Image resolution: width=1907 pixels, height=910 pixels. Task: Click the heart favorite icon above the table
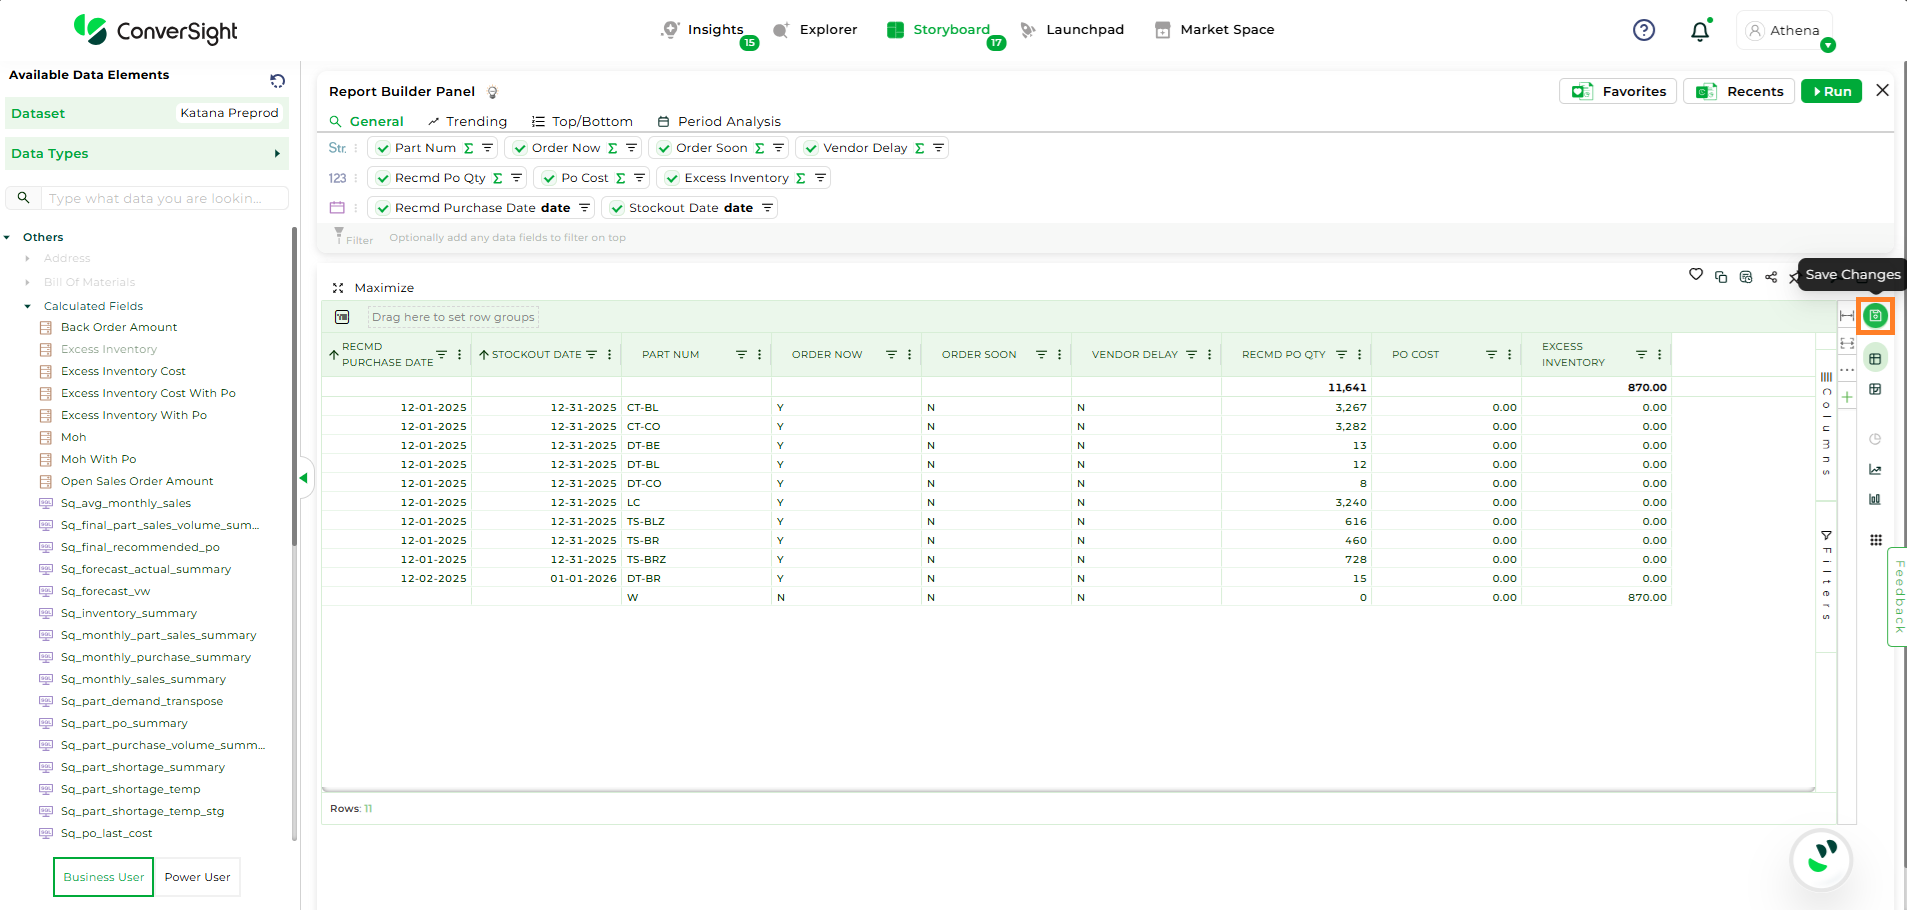tap(1695, 274)
